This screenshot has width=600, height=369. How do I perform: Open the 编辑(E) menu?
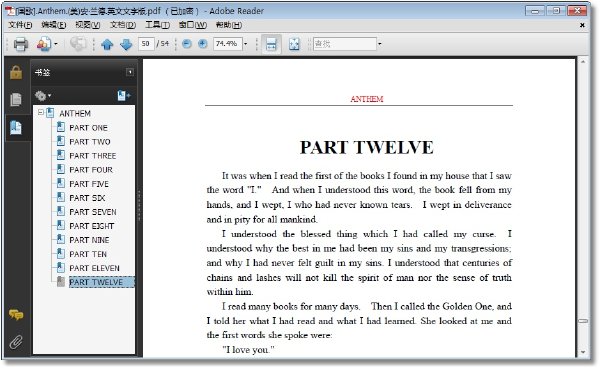54,25
